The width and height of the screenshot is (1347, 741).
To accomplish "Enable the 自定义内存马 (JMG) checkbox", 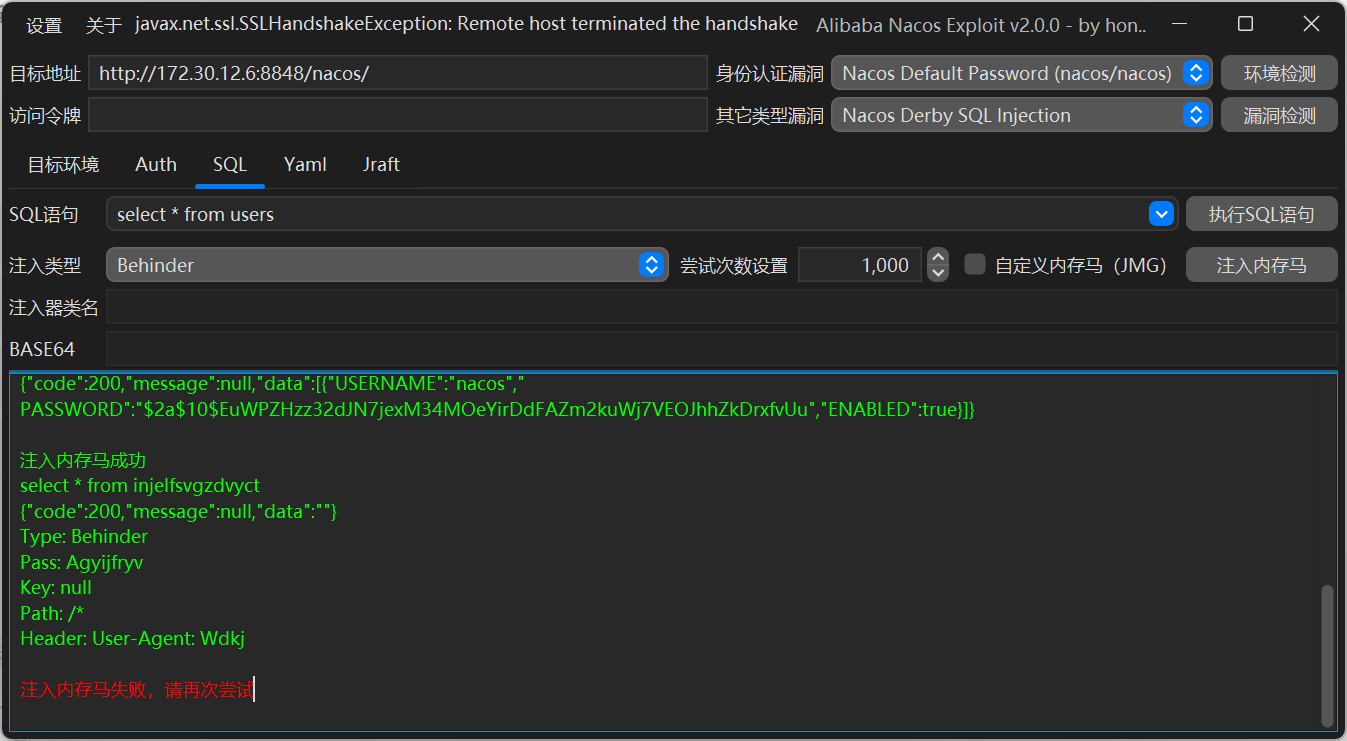I will tap(975, 265).
